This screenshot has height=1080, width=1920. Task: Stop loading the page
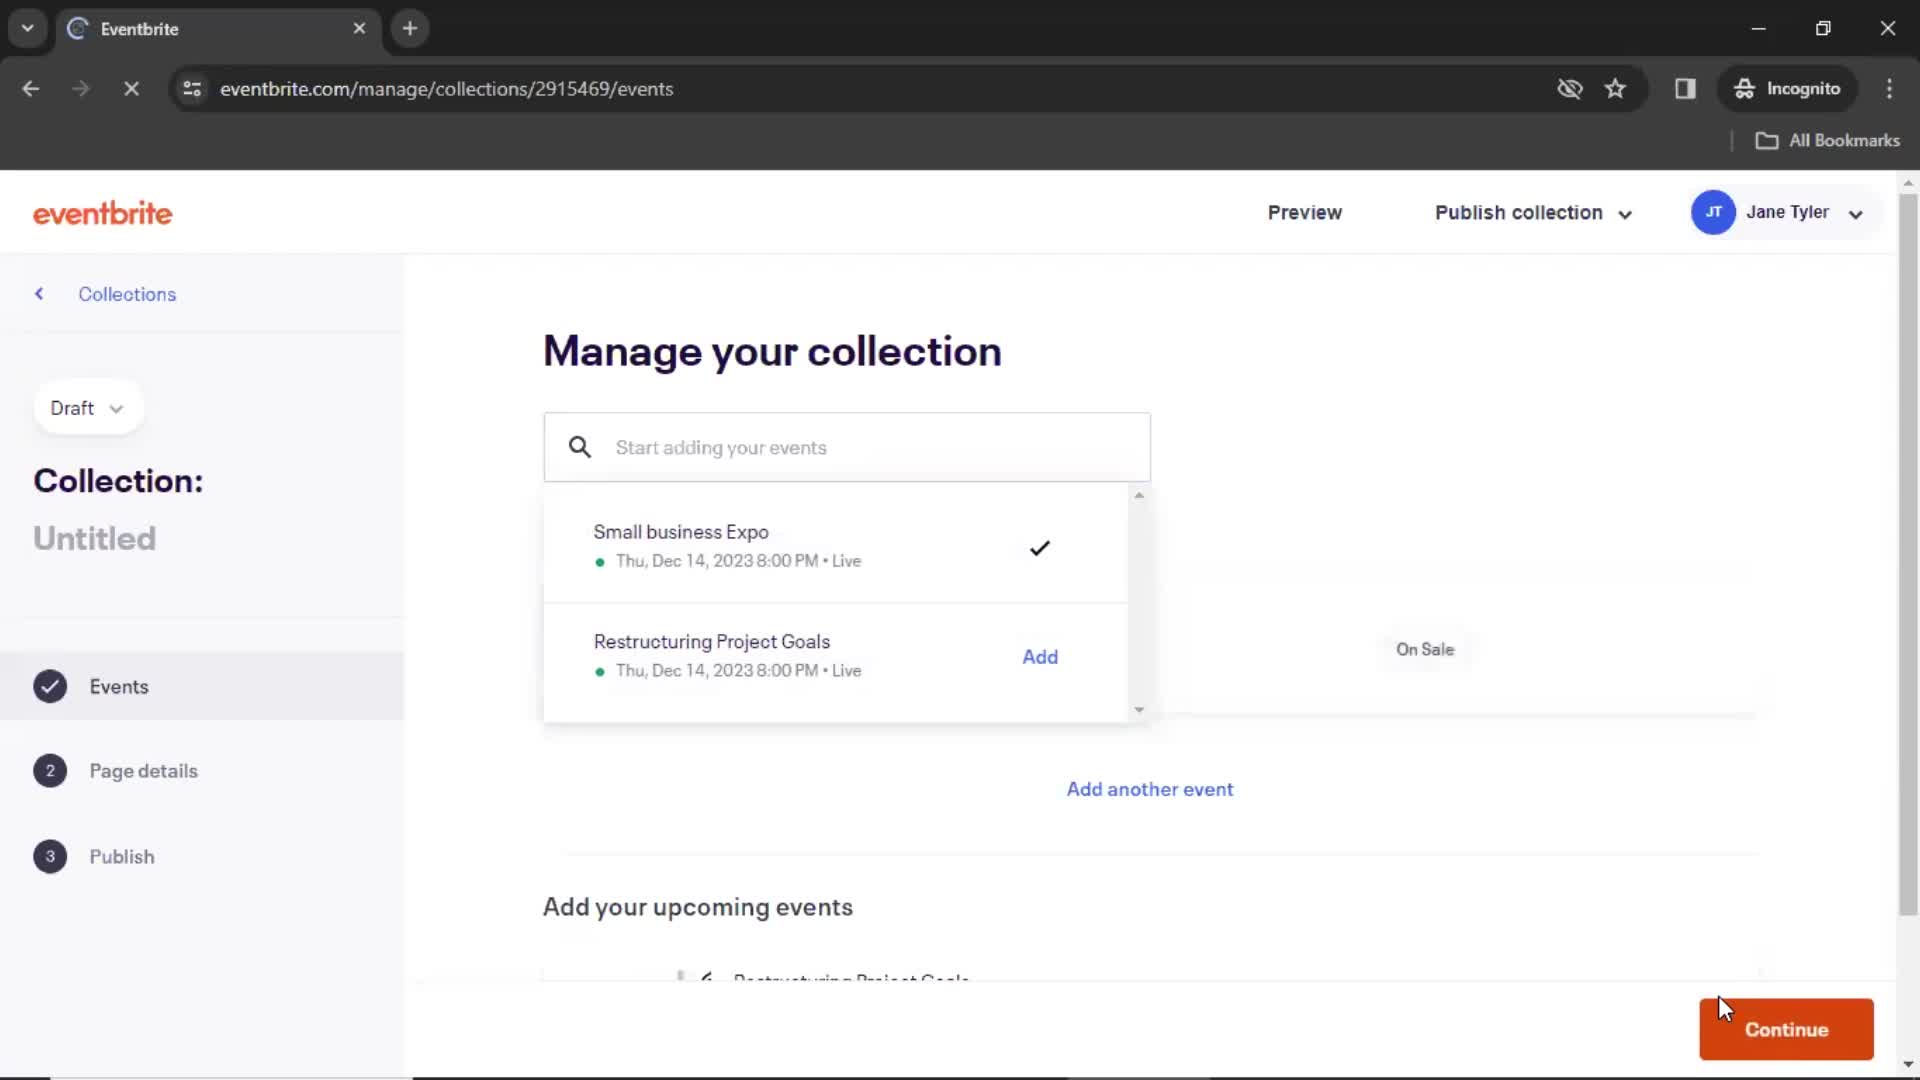coord(131,89)
